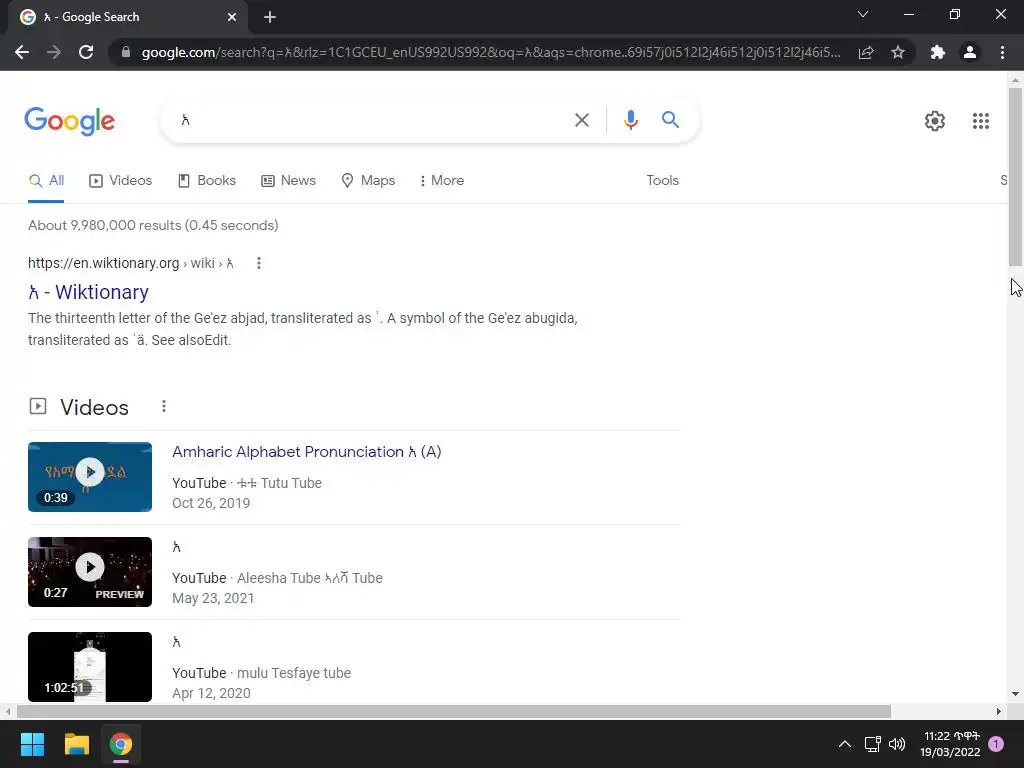Open options menu next to Wiktionary URL
This screenshot has width=1024, height=768.
259,263
